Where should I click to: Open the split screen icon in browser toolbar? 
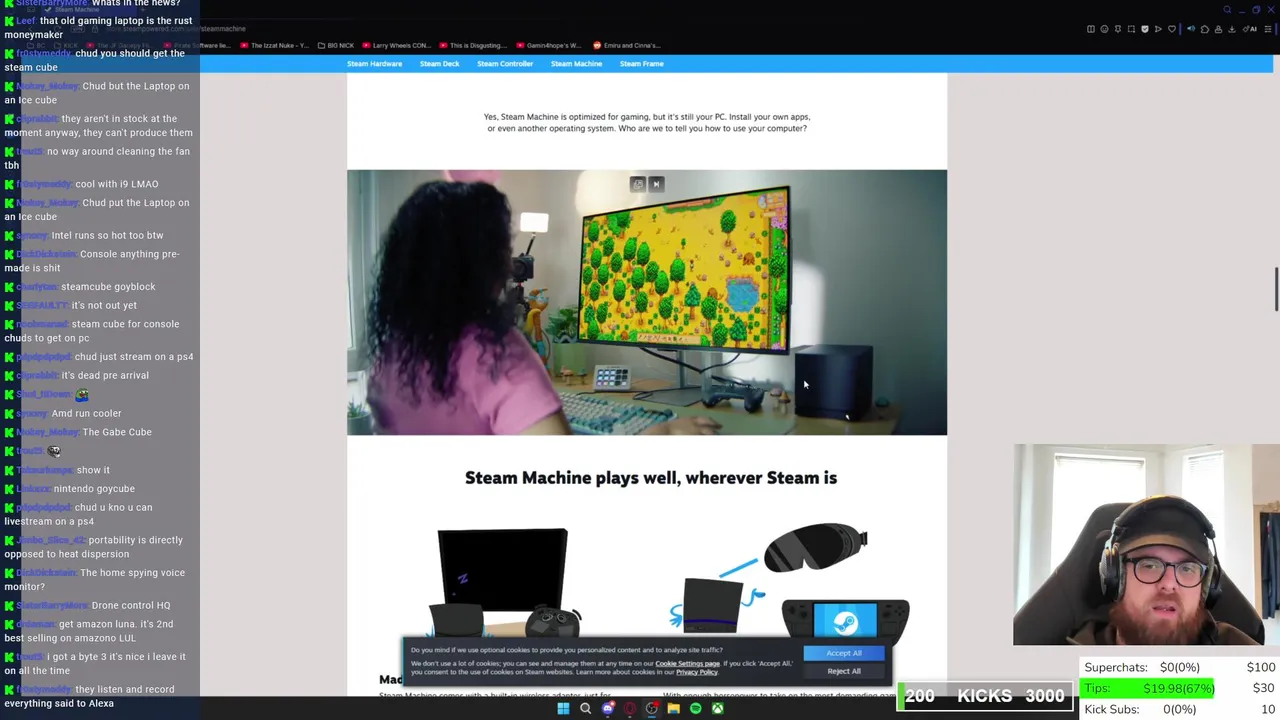[x=1091, y=29]
